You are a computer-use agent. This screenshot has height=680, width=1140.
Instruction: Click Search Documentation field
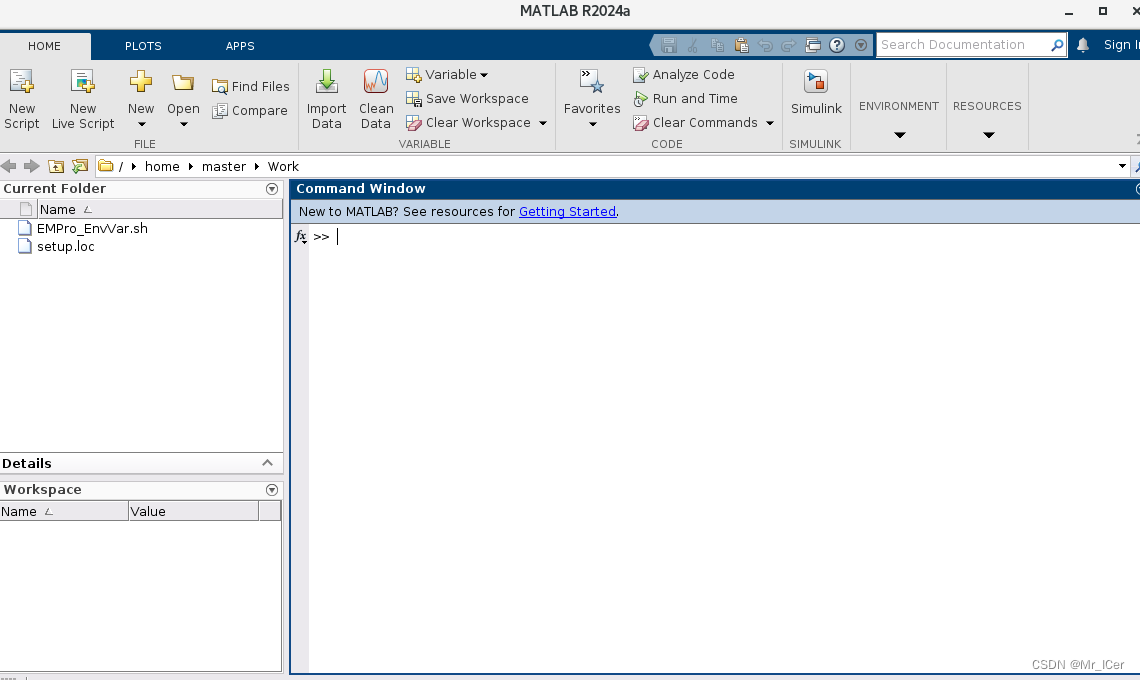tap(962, 45)
